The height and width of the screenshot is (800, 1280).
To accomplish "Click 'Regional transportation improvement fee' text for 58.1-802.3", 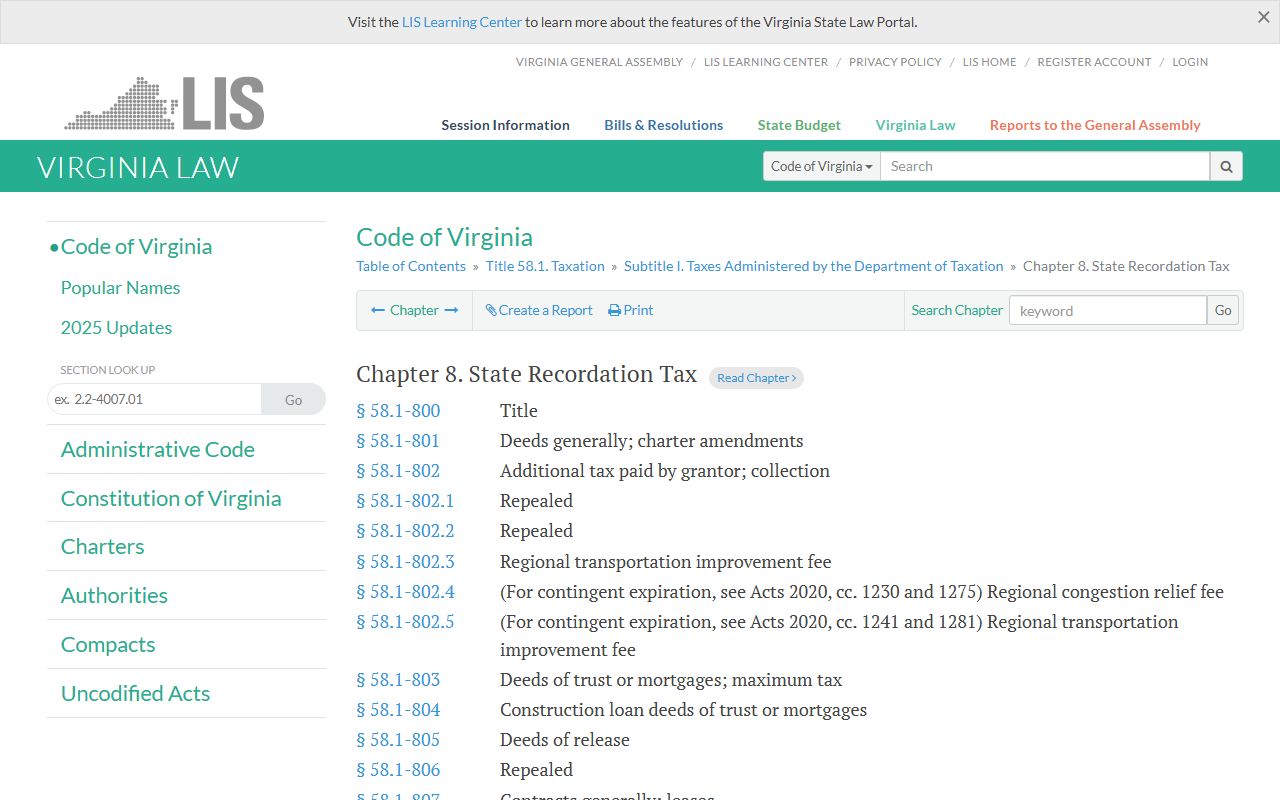I will click(x=666, y=562).
